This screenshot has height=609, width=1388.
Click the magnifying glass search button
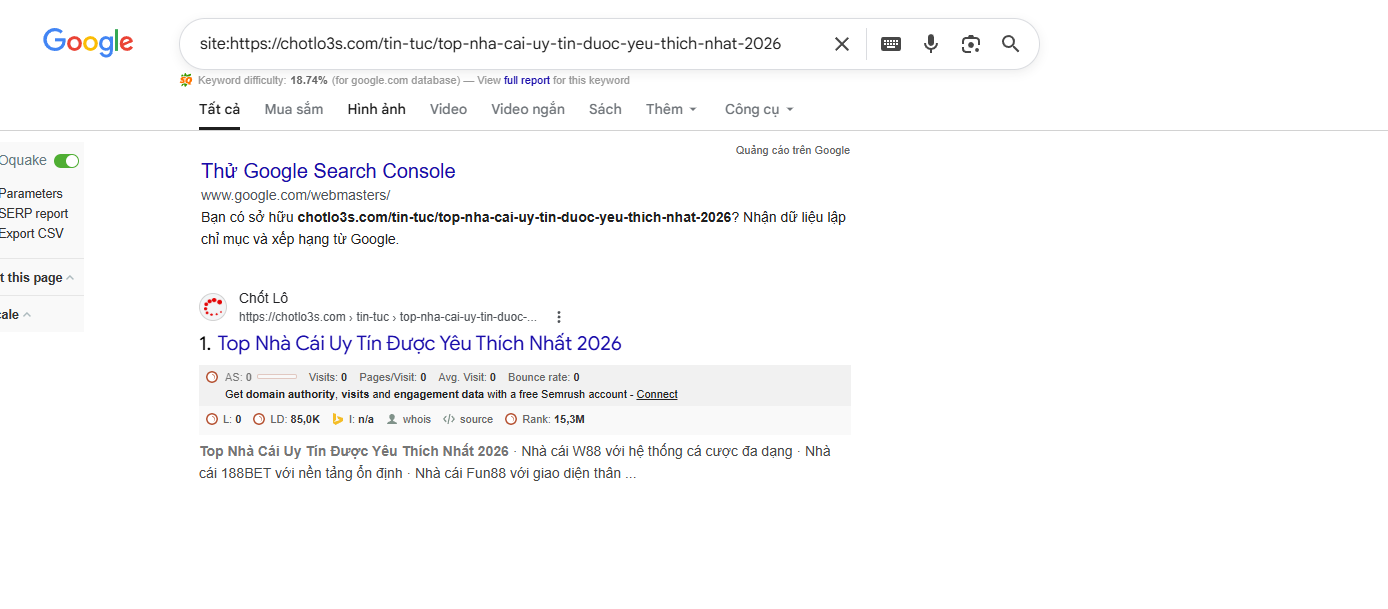pyautogui.click(x=1011, y=44)
